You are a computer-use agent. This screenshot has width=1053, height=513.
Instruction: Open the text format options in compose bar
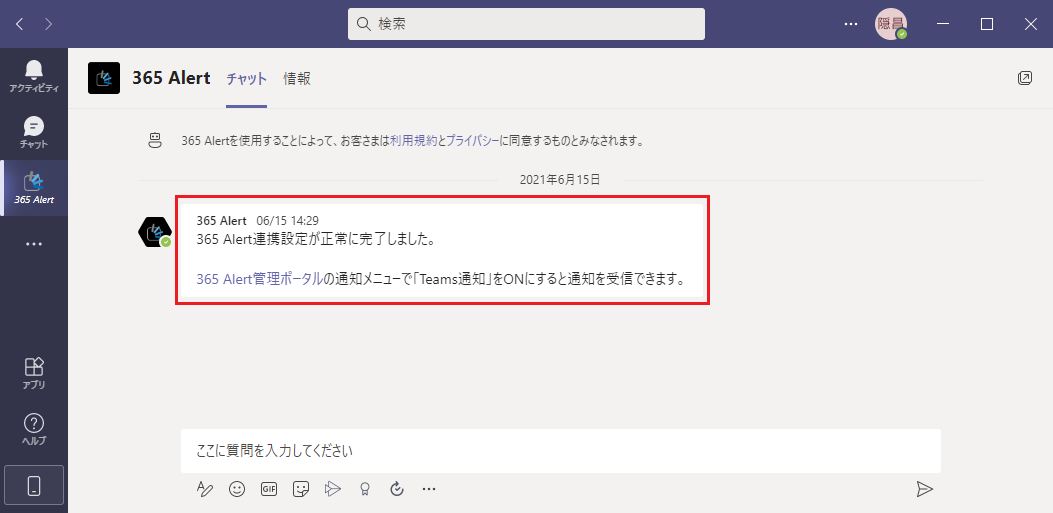[205, 489]
